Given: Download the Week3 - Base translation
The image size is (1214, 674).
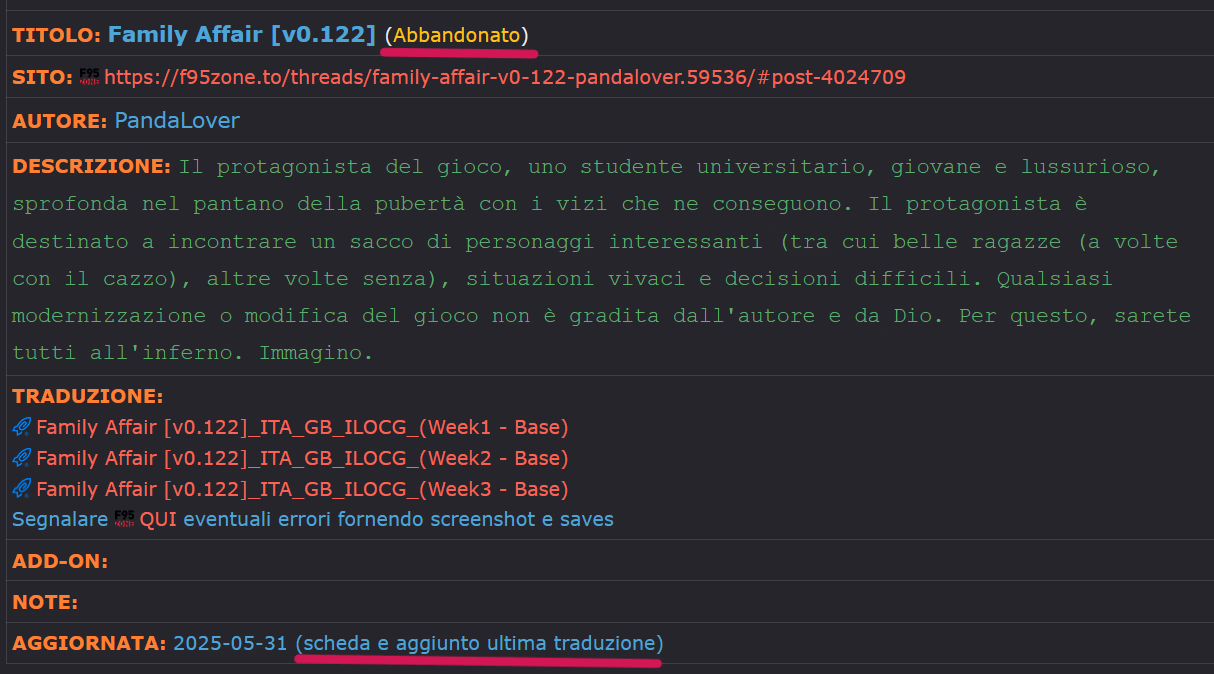Looking at the screenshot, I should click(x=302, y=490).
